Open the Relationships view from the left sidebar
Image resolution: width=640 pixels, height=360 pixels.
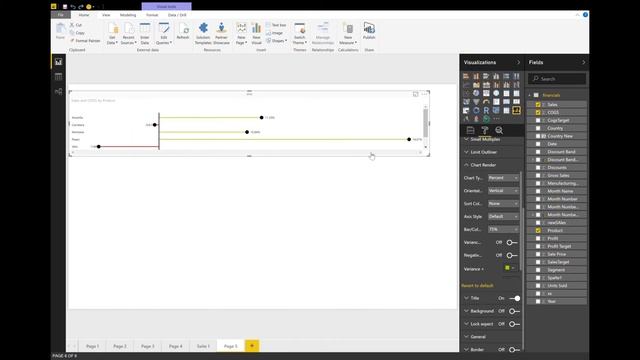pyautogui.click(x=58, y=92)
